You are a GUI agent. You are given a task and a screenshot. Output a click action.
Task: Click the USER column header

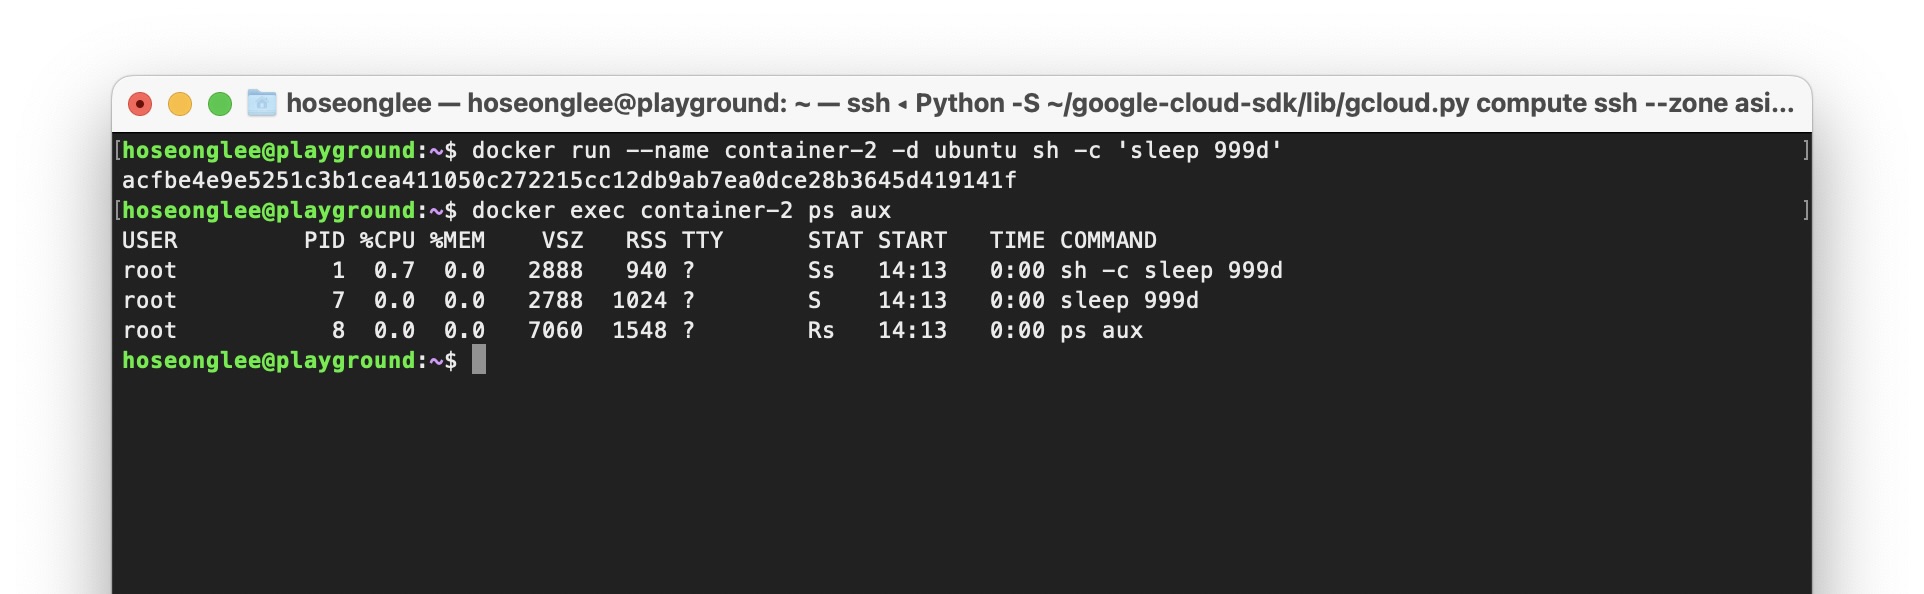[x=148, y=240]
